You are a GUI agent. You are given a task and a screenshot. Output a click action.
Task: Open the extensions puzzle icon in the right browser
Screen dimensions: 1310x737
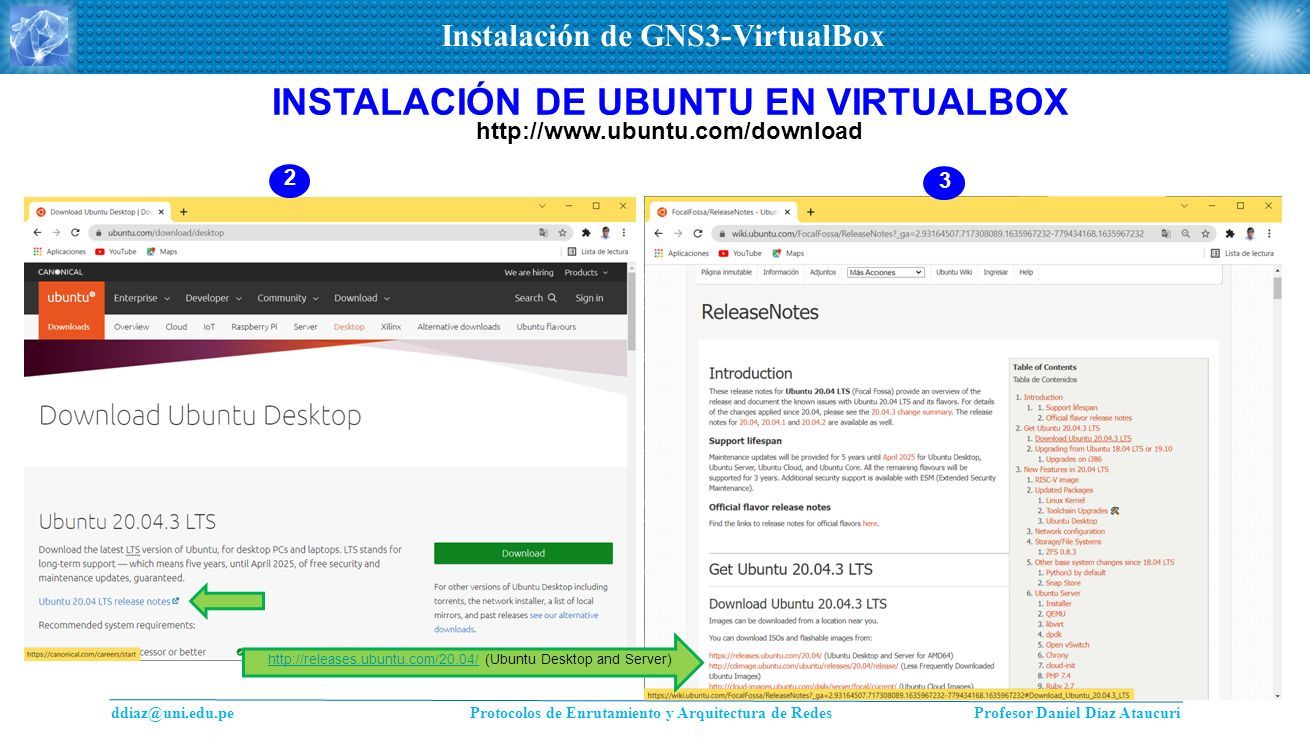click(x=1230, y=233)
